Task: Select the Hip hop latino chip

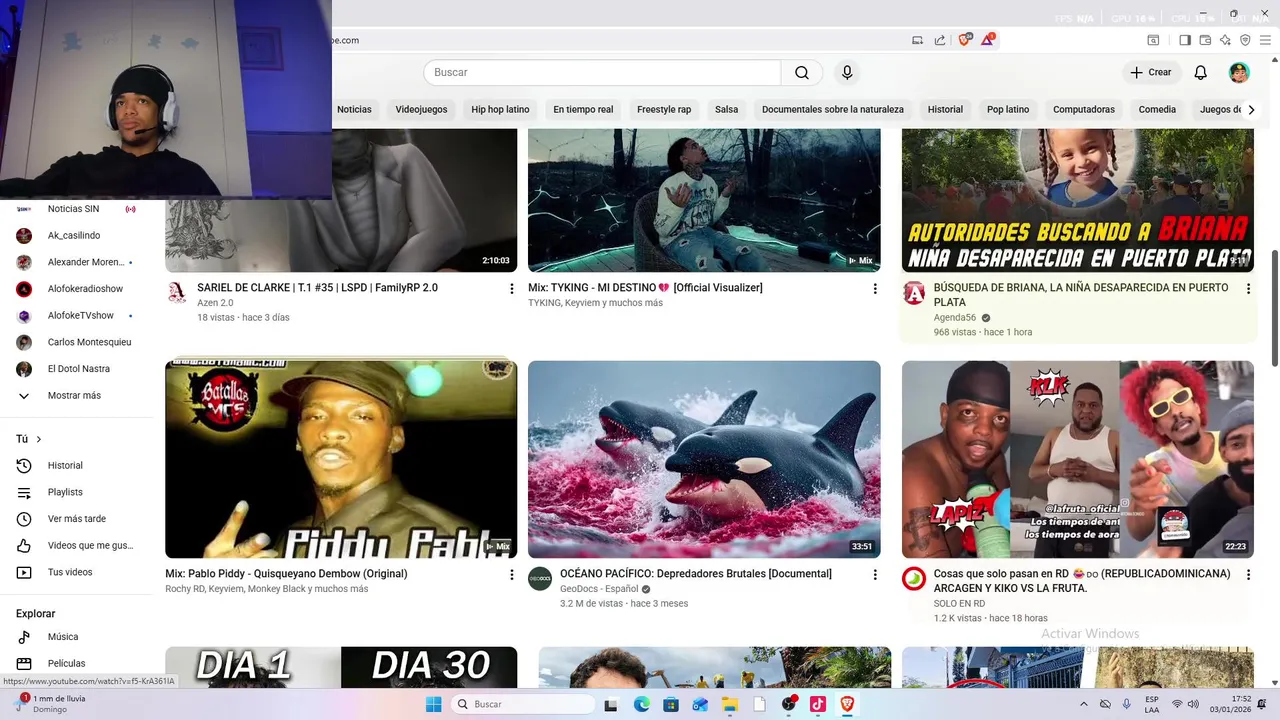Action: 500,109
